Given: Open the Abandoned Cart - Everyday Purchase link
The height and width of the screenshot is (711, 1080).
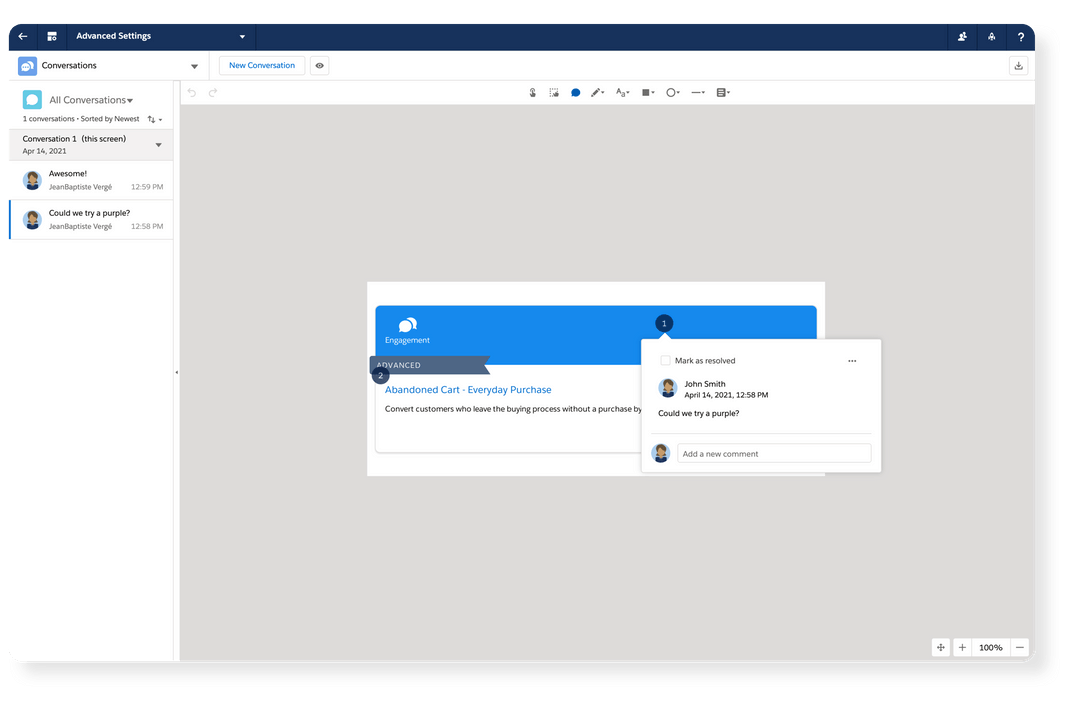Looking at the screenshot, I should (x=468, y=389).
